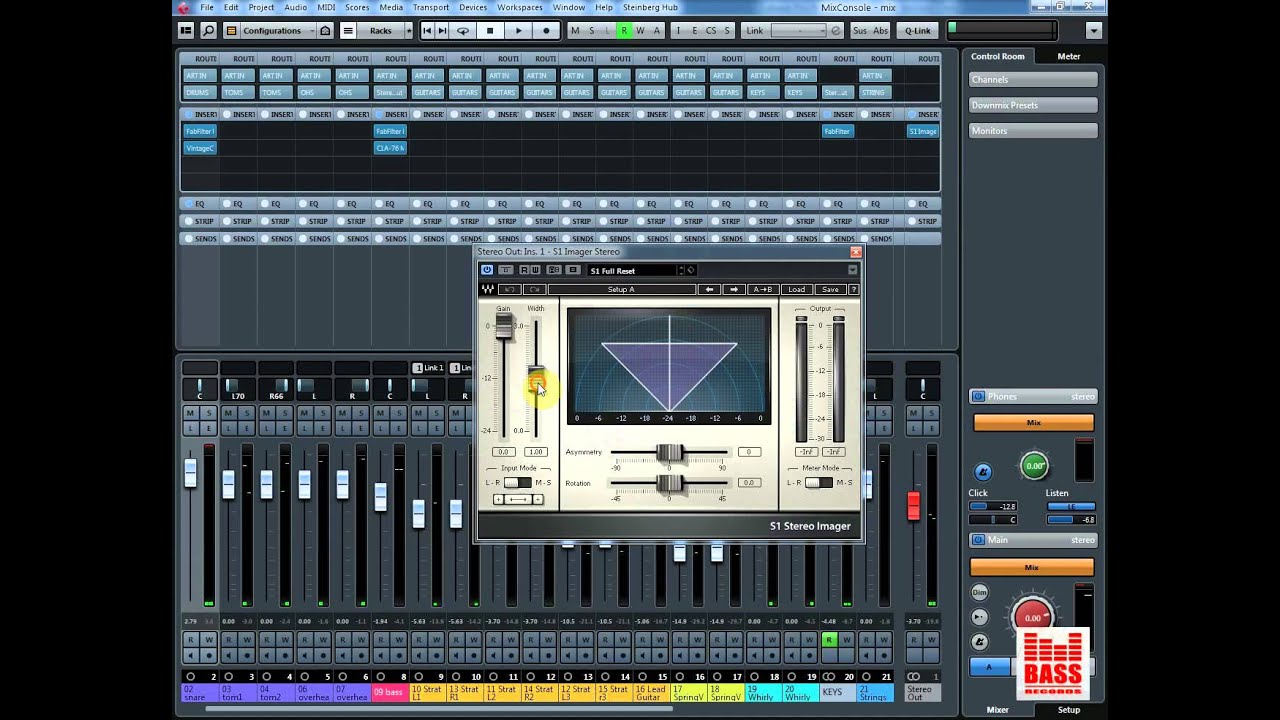Open the Devices menu

[x=473, y=7]
